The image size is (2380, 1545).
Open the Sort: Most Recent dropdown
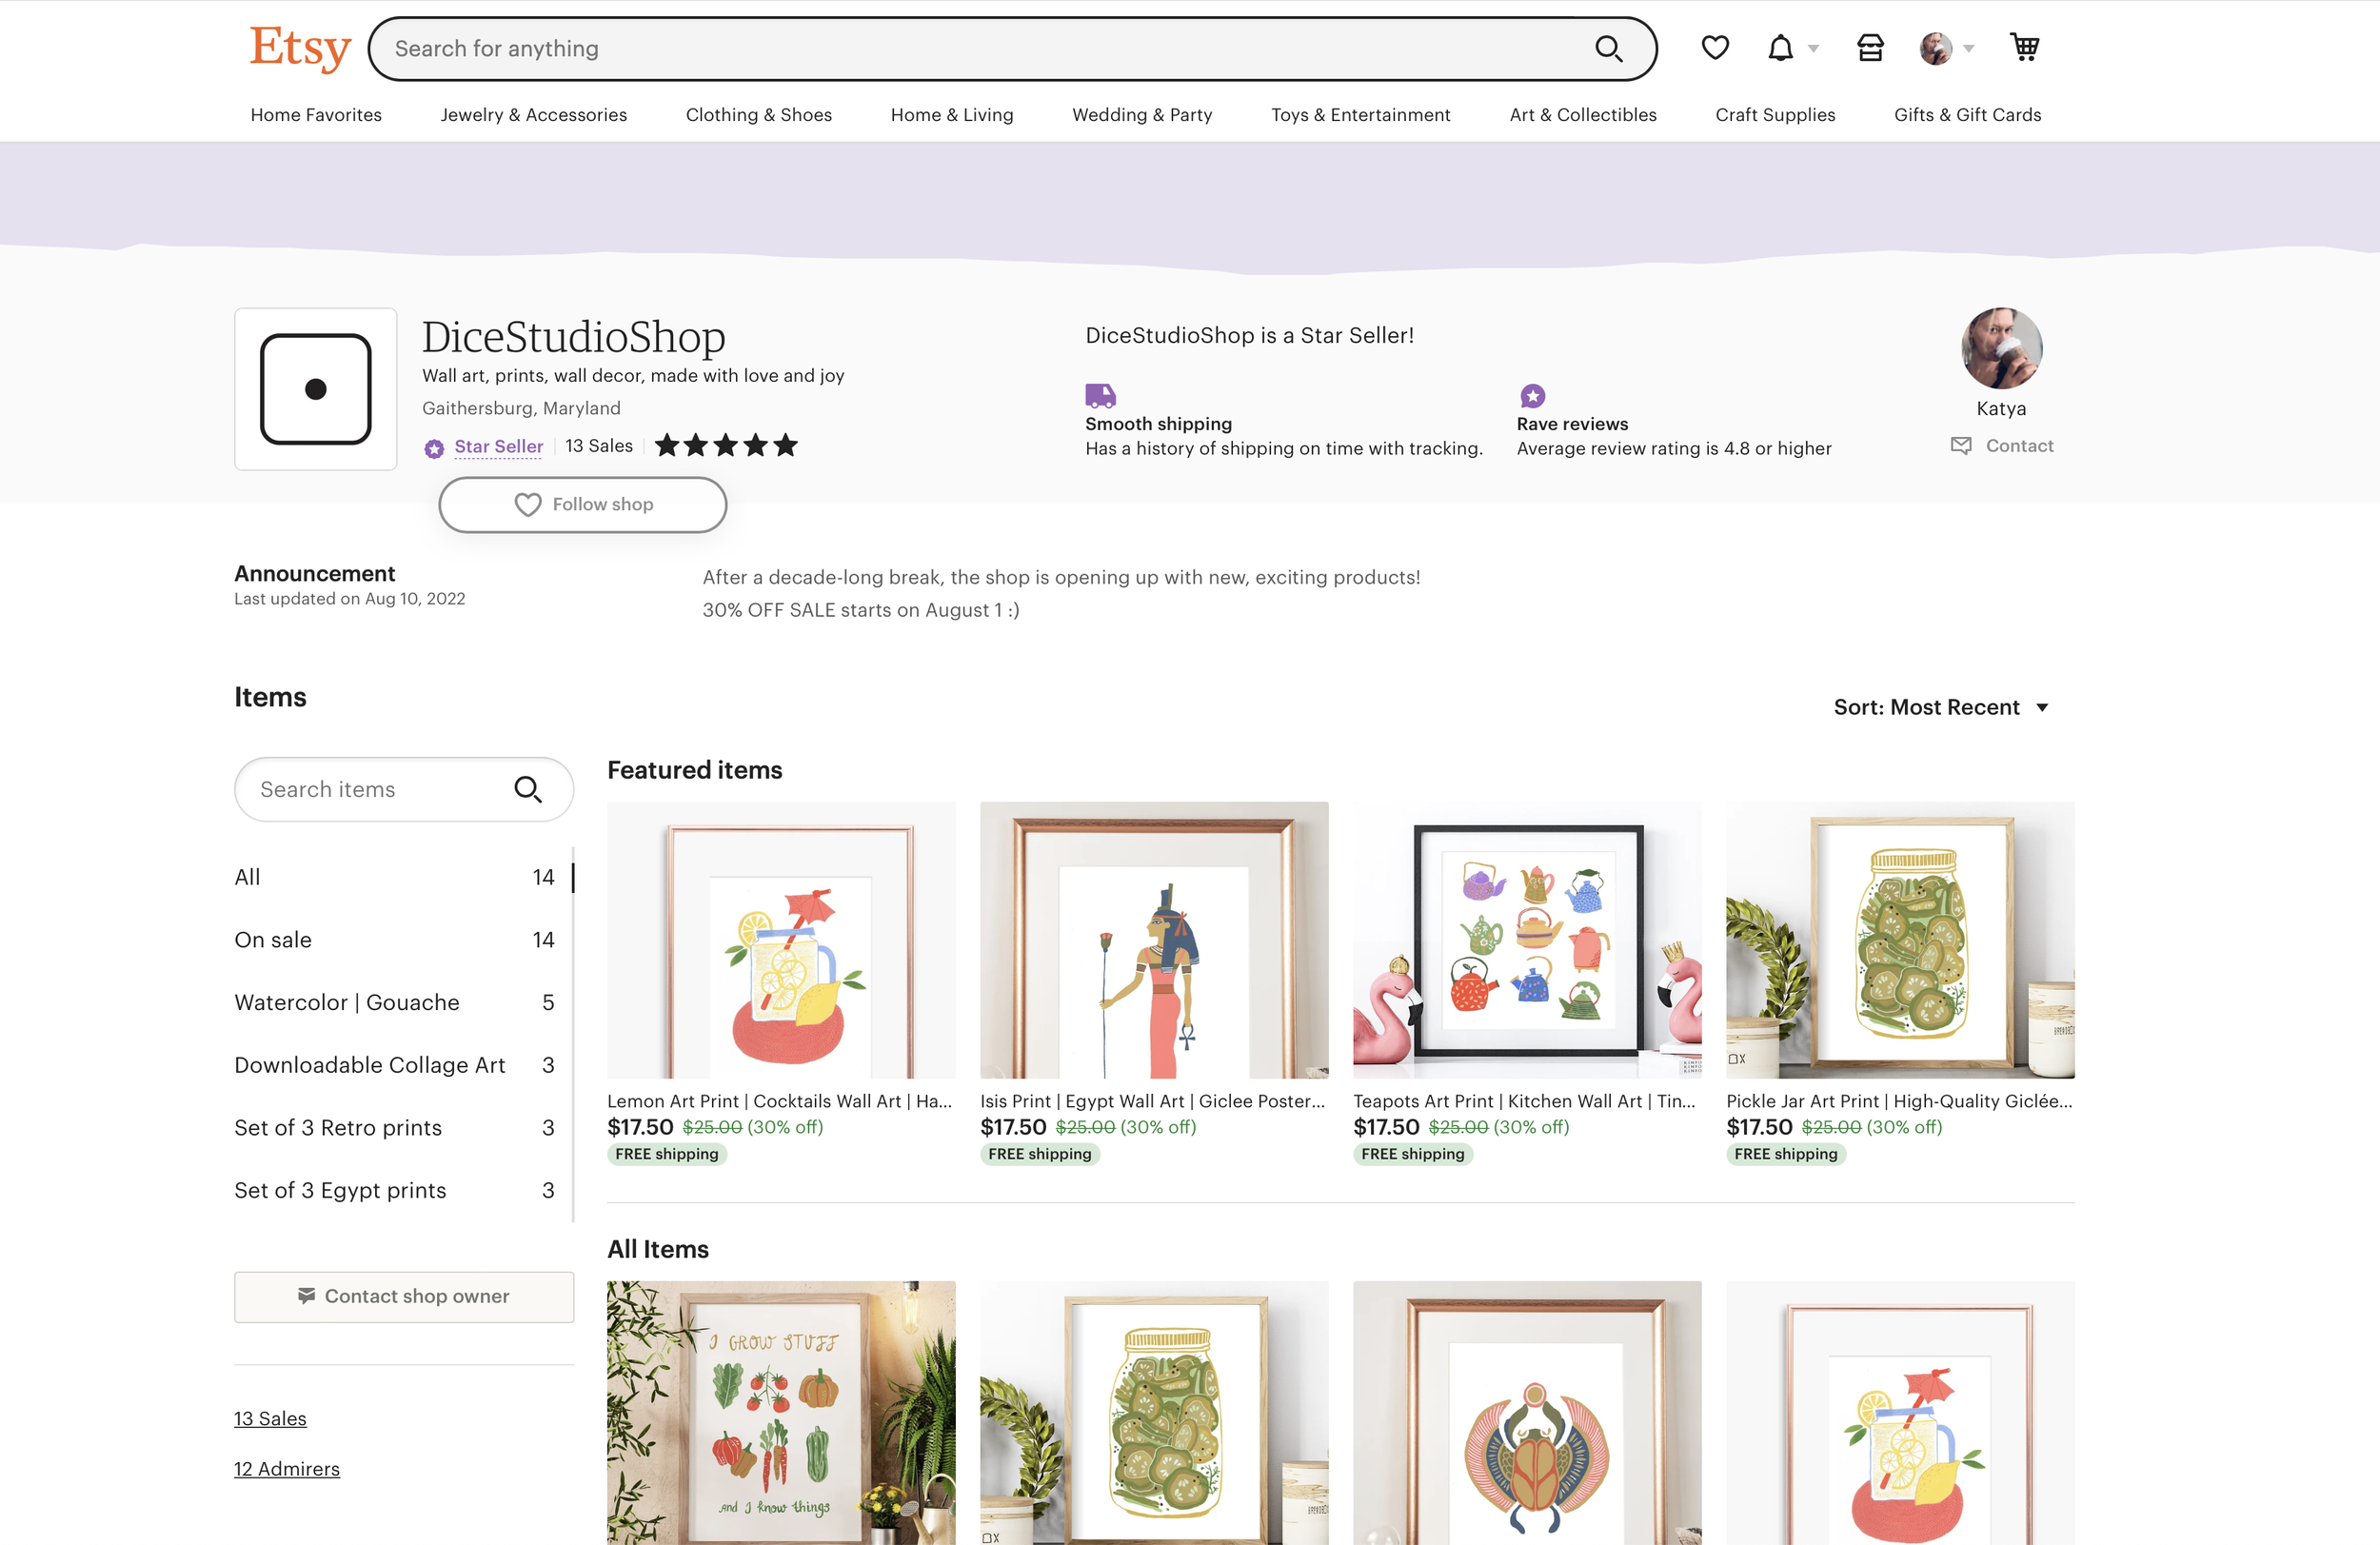(x=1942, y=707)
